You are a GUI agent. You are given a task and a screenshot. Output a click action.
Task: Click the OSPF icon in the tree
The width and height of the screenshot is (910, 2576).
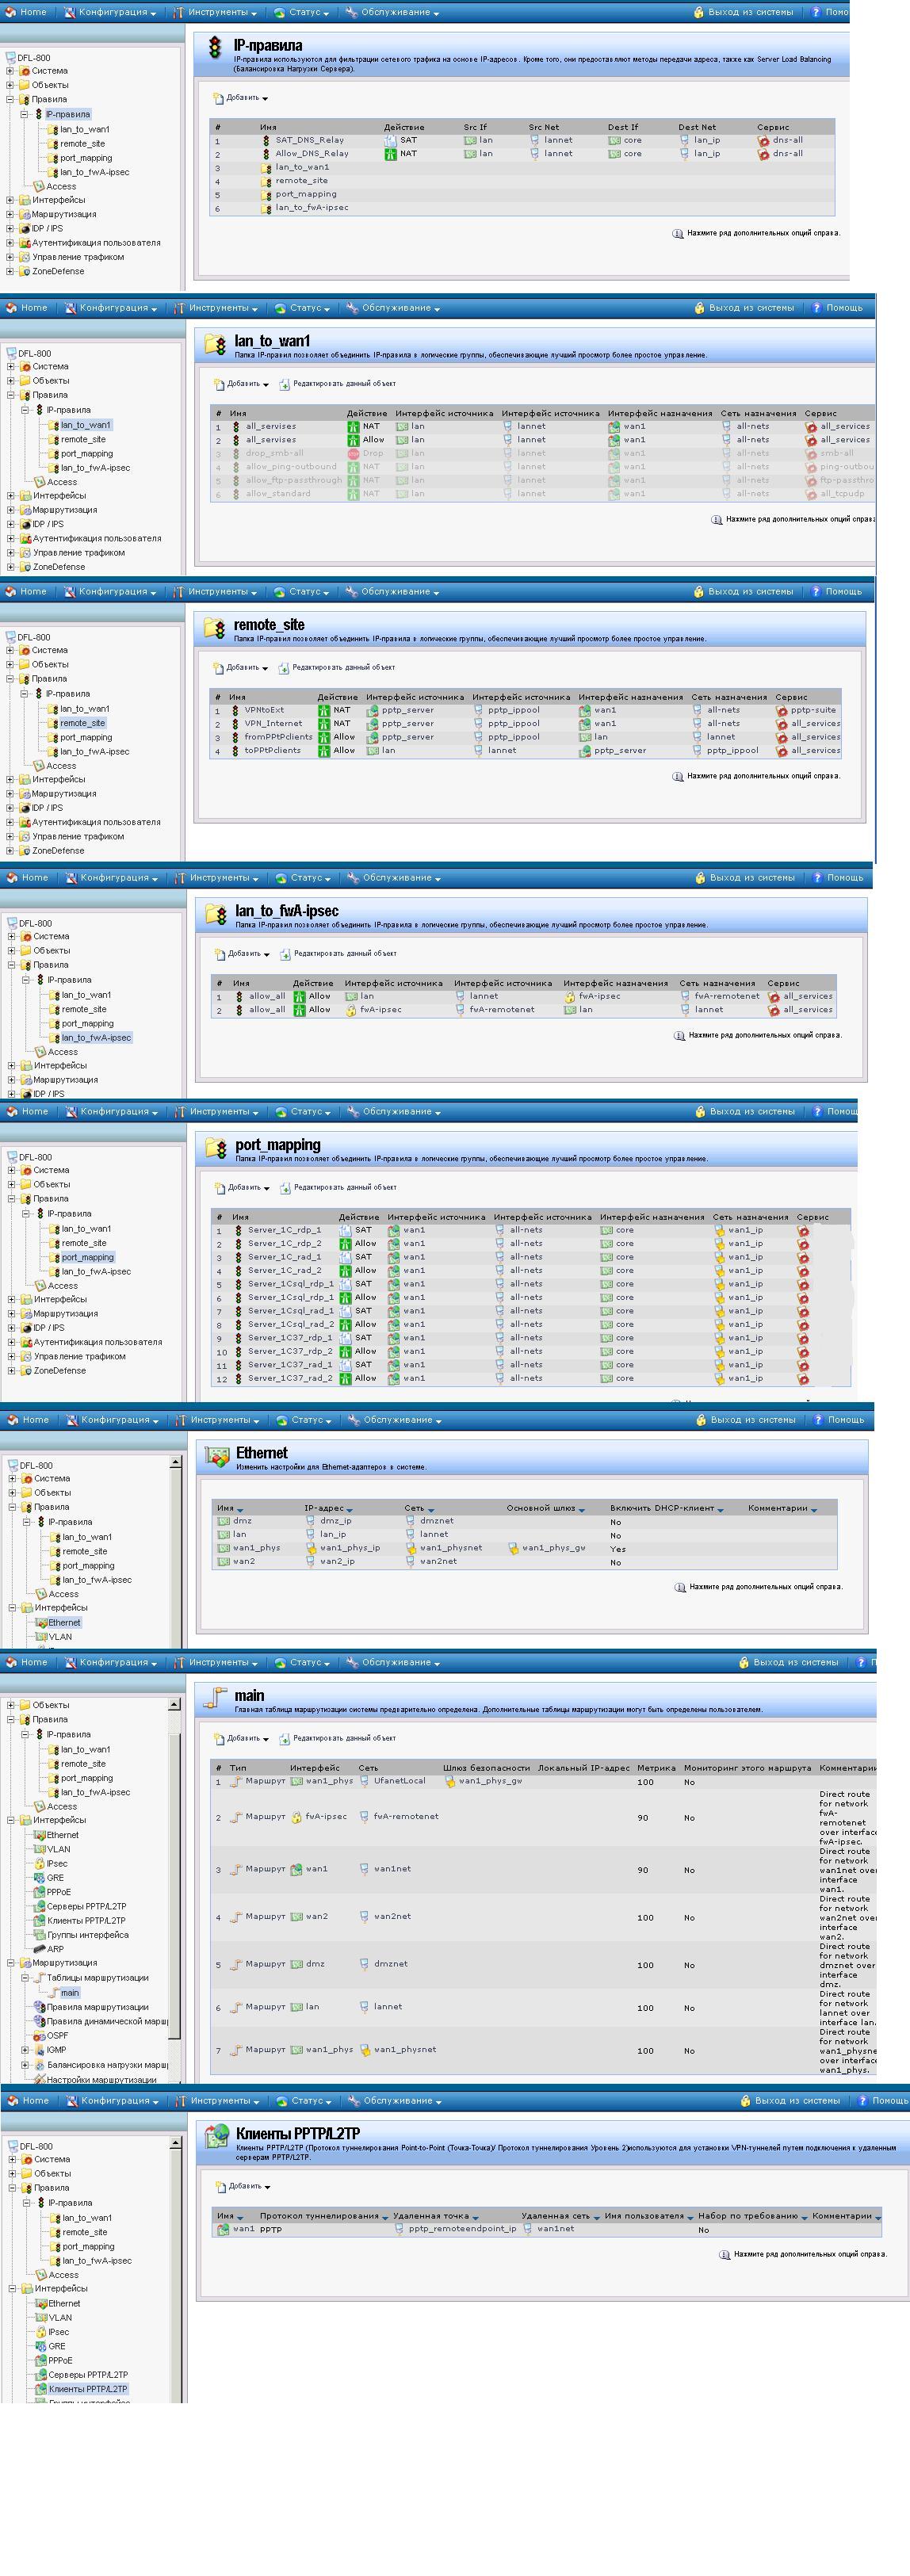(x=39, y=2035)
